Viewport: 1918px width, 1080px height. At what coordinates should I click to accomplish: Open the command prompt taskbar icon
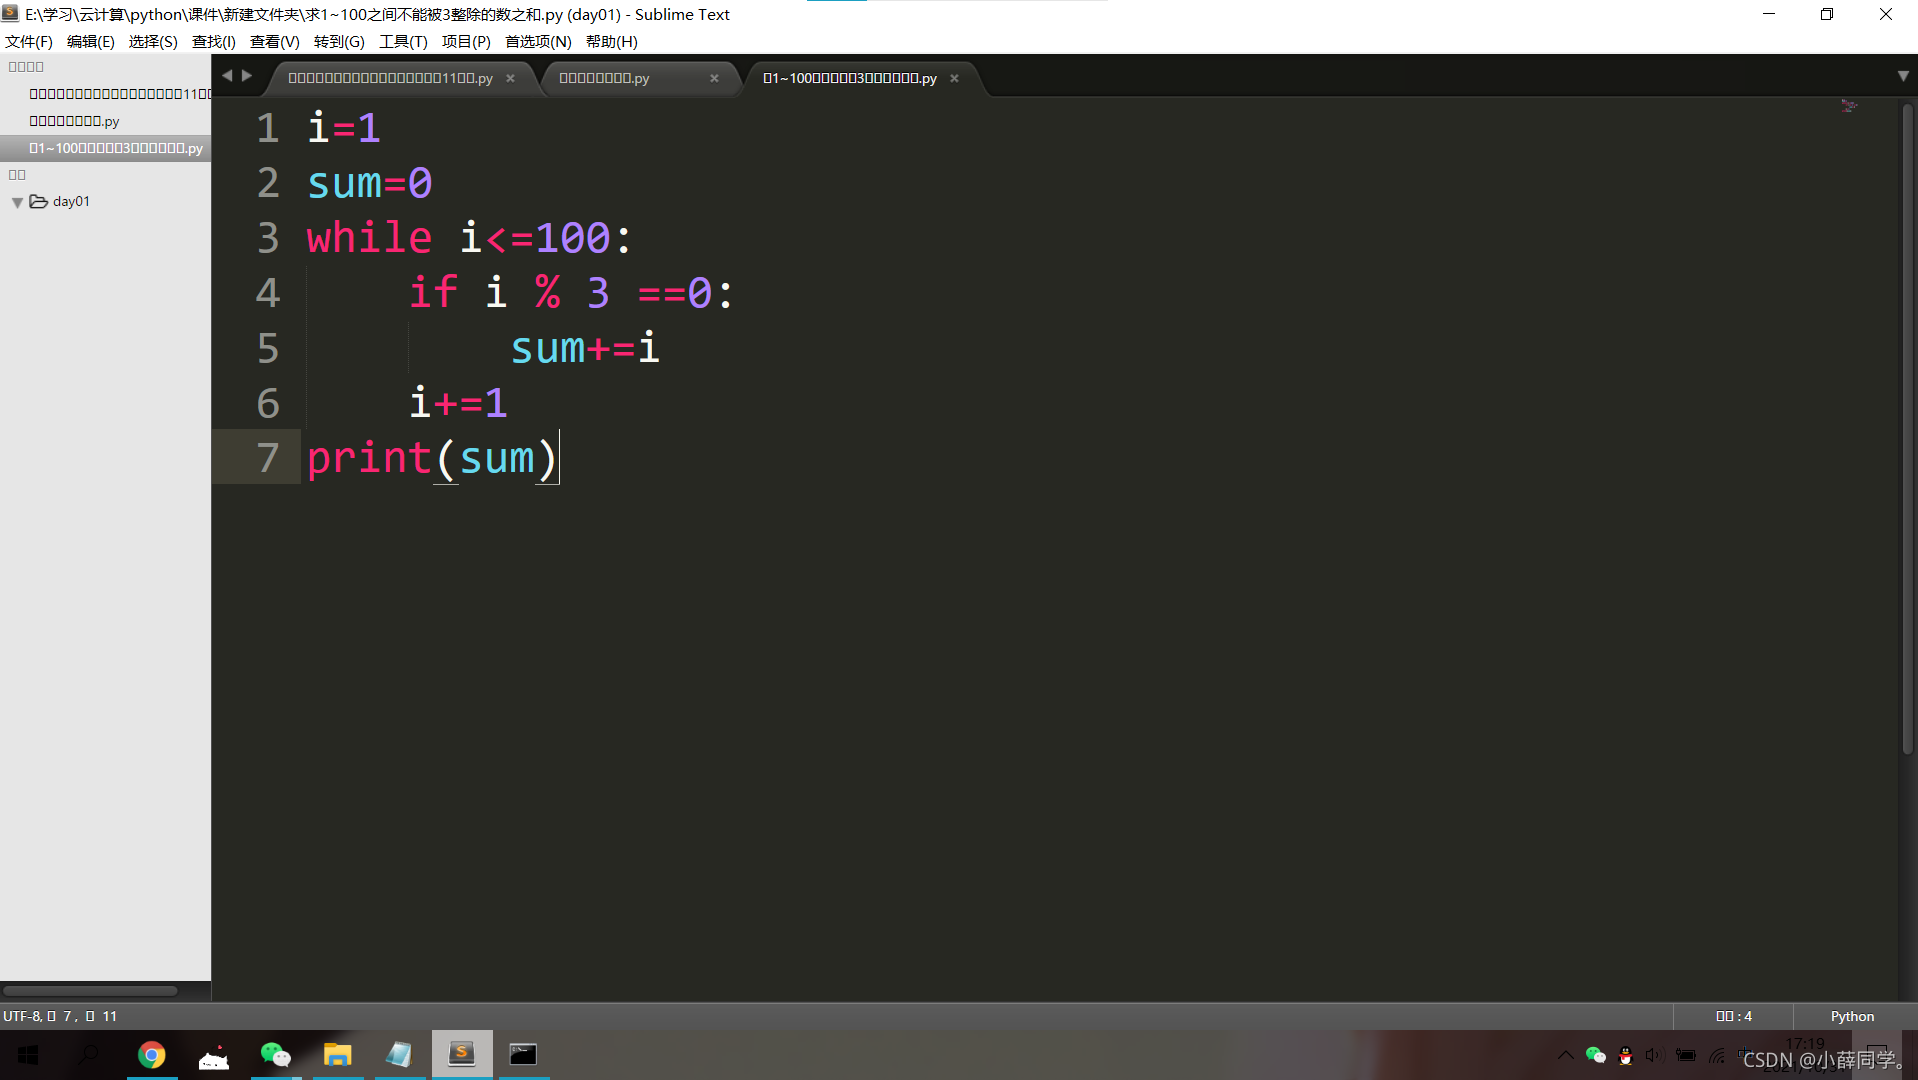(523, 1055)
